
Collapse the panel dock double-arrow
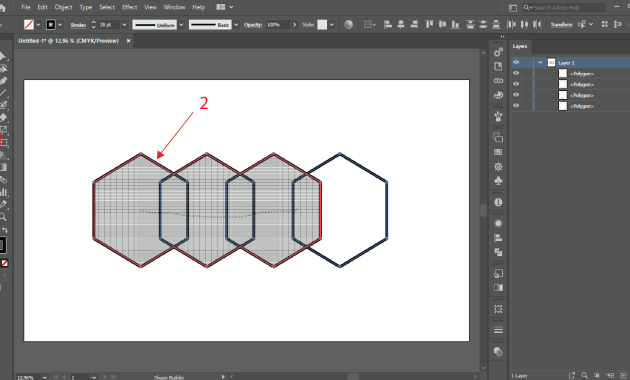[502, 37]
